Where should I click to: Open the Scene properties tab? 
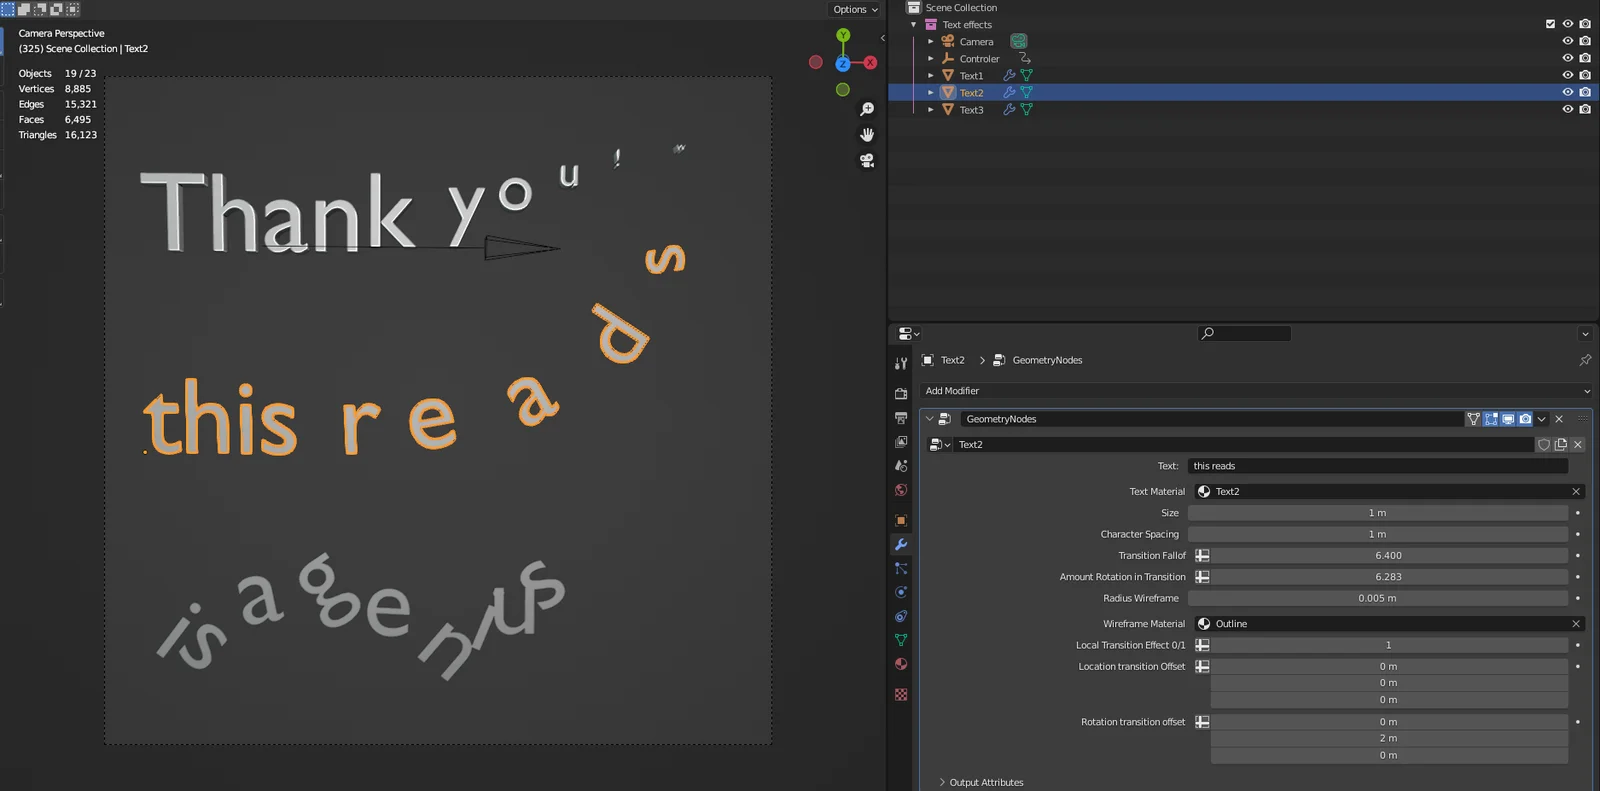pos(901,466)
